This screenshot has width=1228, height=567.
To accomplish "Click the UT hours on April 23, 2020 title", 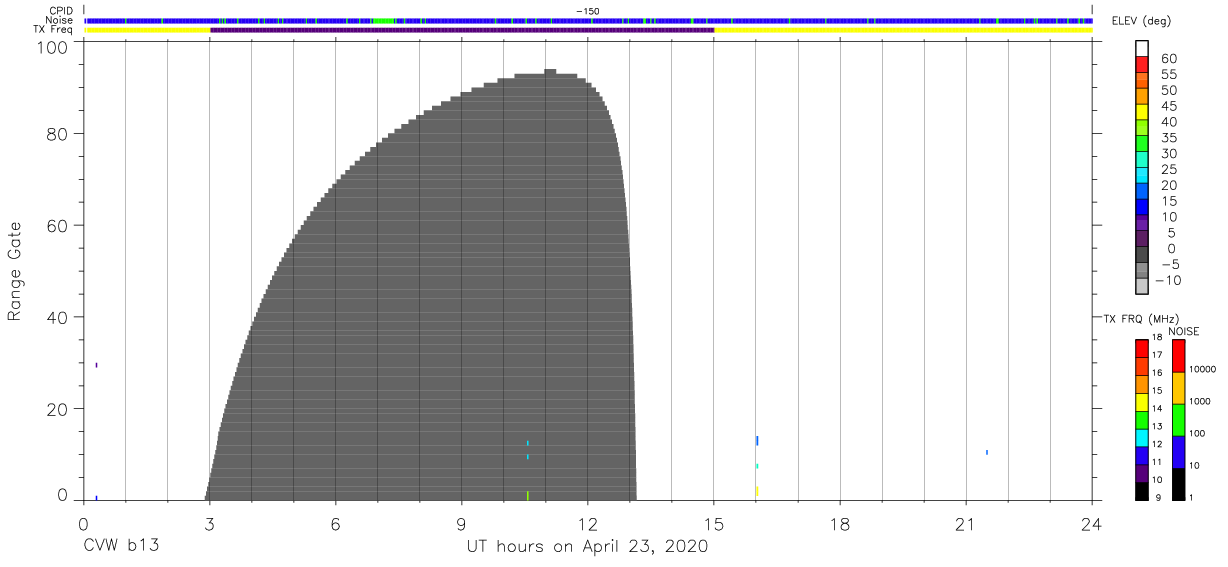I will point(587,547).
